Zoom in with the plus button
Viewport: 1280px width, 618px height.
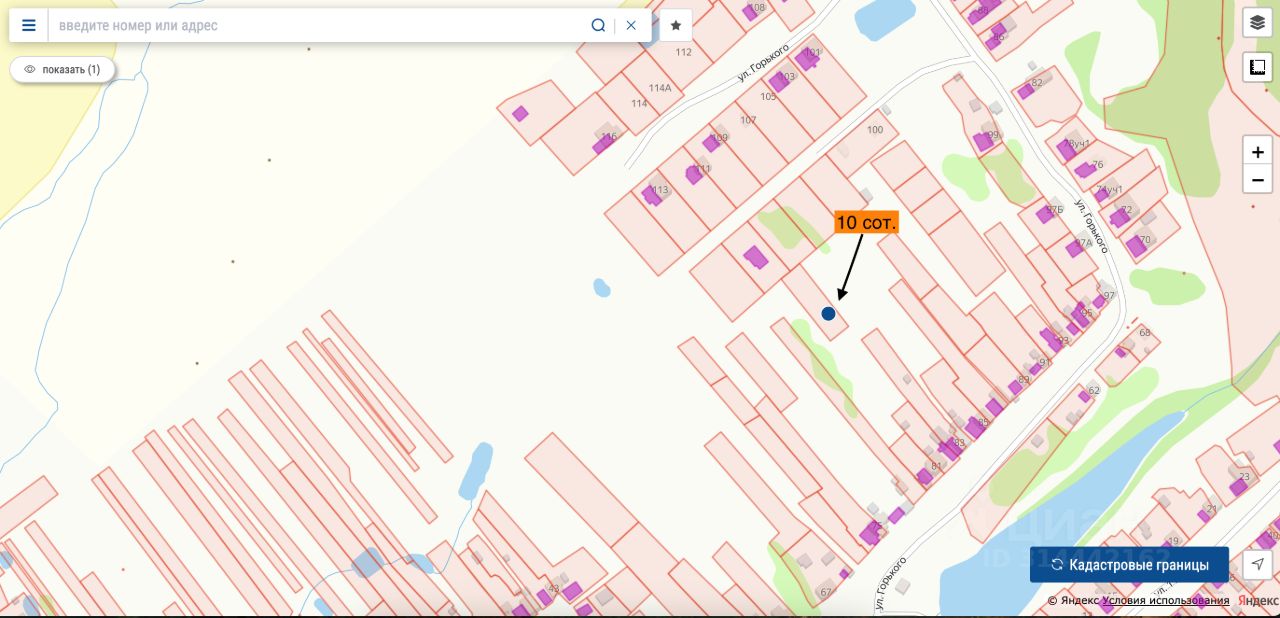tap(1257, 152)
